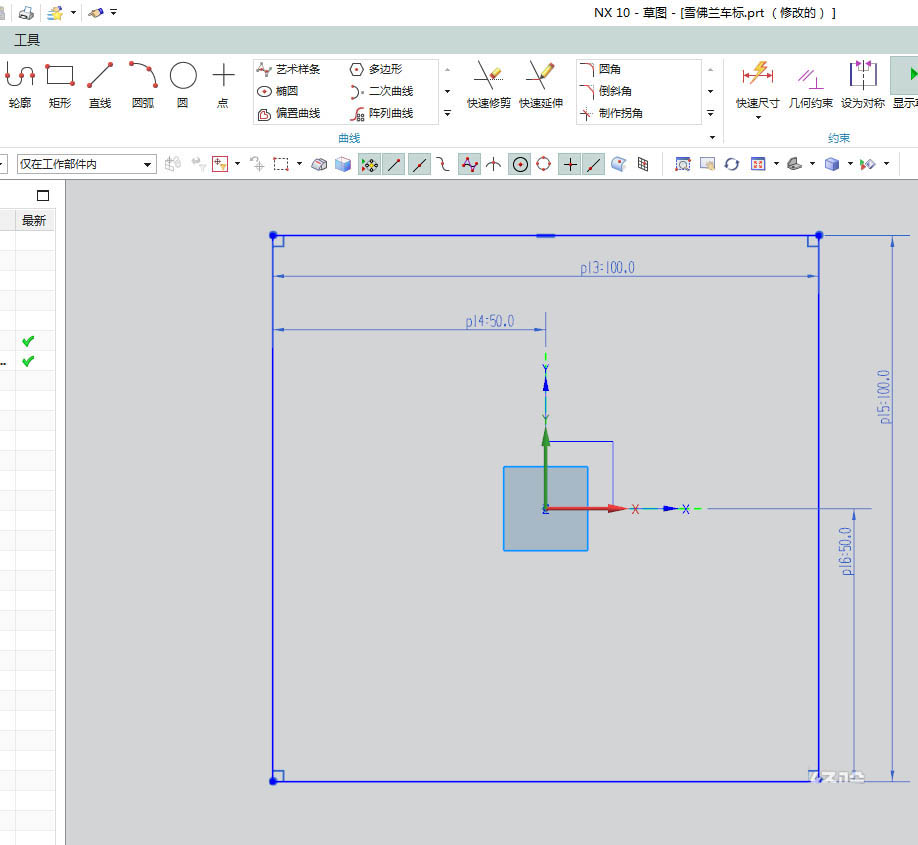
Task: Select the 矩形 rectangle tool
Action: coord(60,85)
